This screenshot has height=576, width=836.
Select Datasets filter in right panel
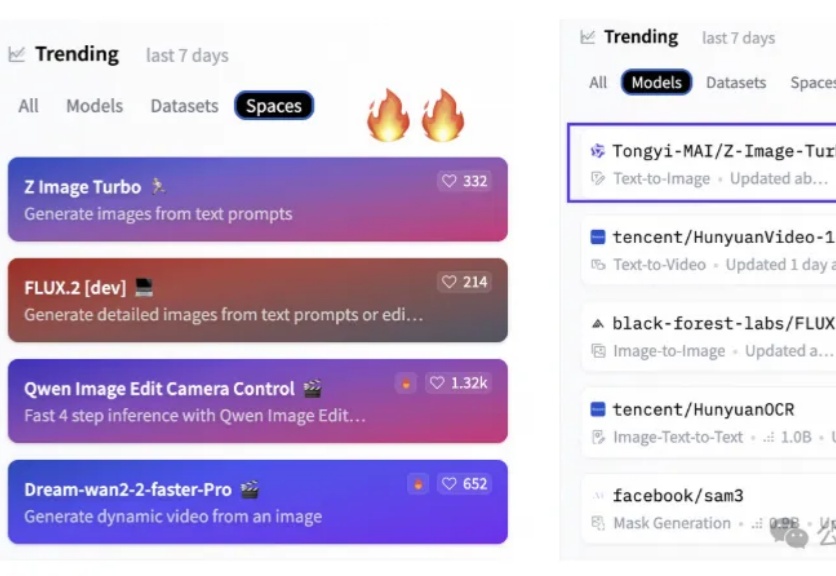[x=736, y=82]
